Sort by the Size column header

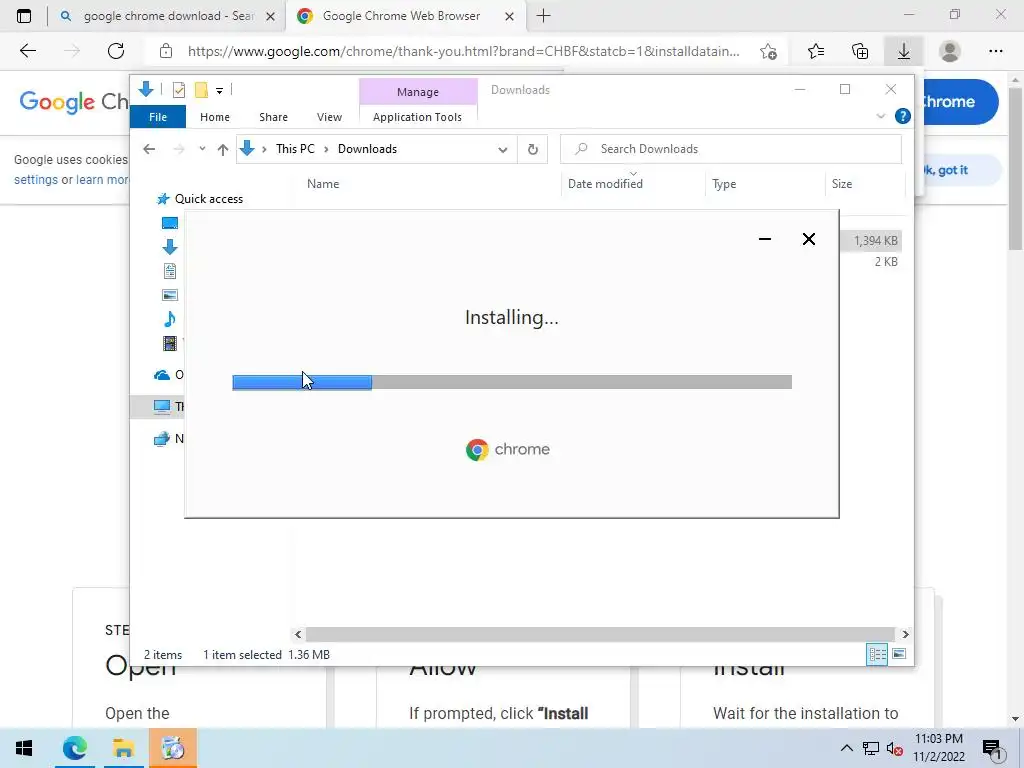[x=842, y=184]
